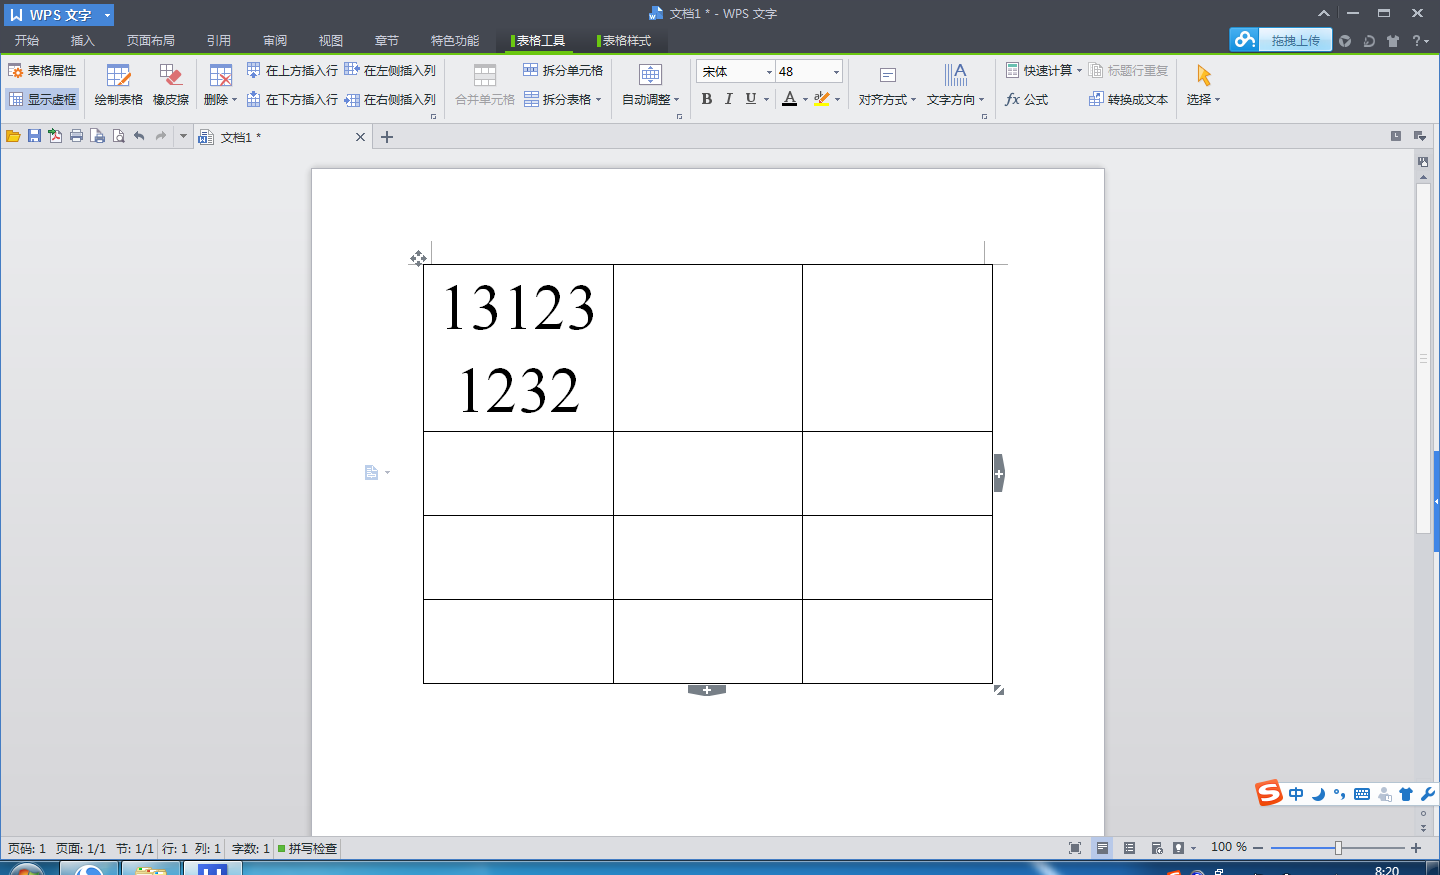Screen dimensions: 1440x875
Task: Click the print icon
Action: 76,136
